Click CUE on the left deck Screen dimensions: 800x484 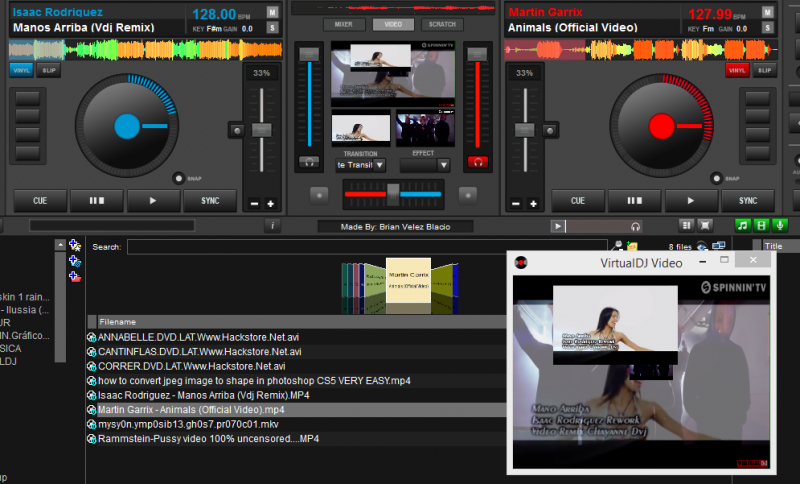[40, 200]
